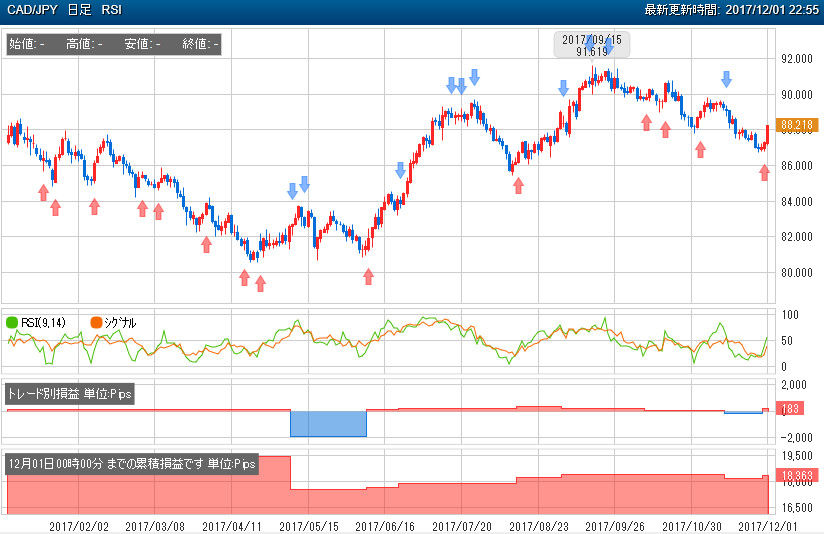The height and width of the screenshot is (534, 824).
Task: Click the 2017/09/26 date axis label
Action: click(615, 526)
